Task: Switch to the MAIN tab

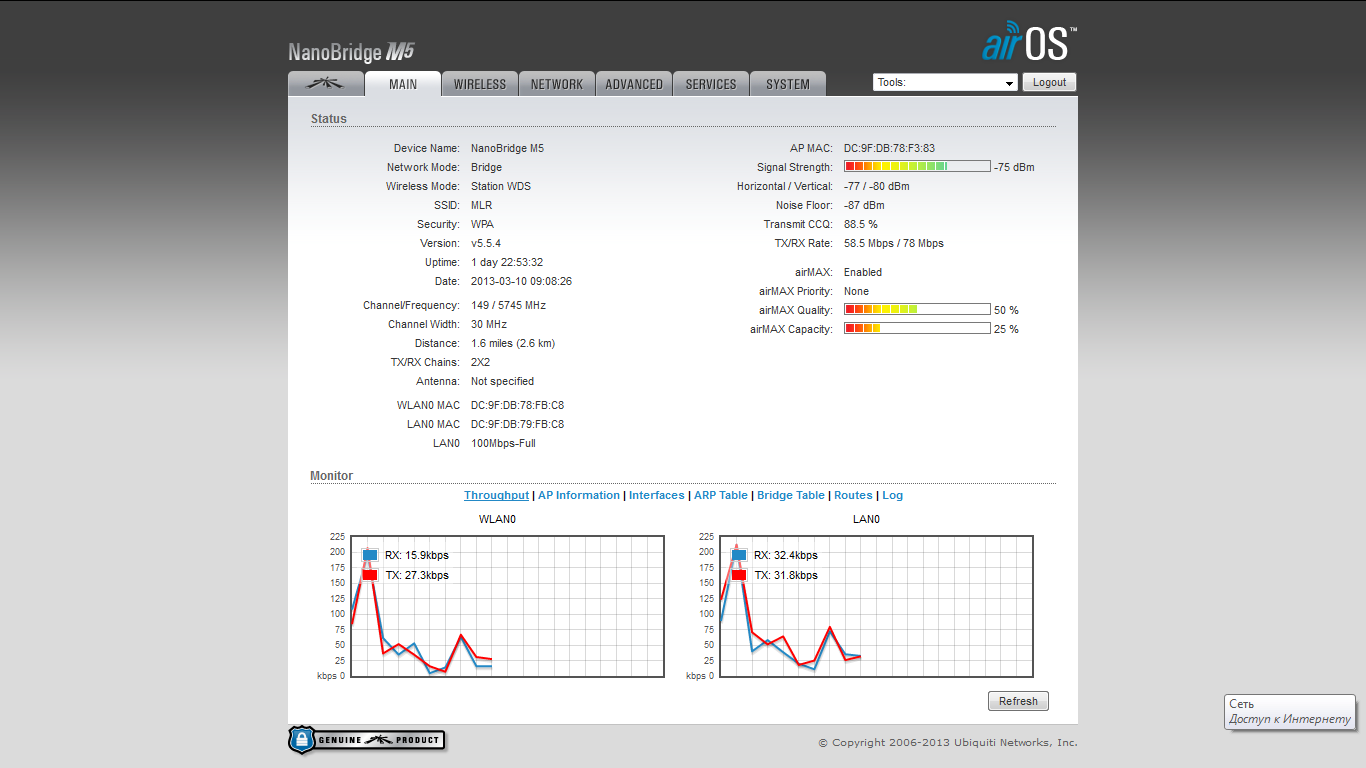Action: pos(403,84)
